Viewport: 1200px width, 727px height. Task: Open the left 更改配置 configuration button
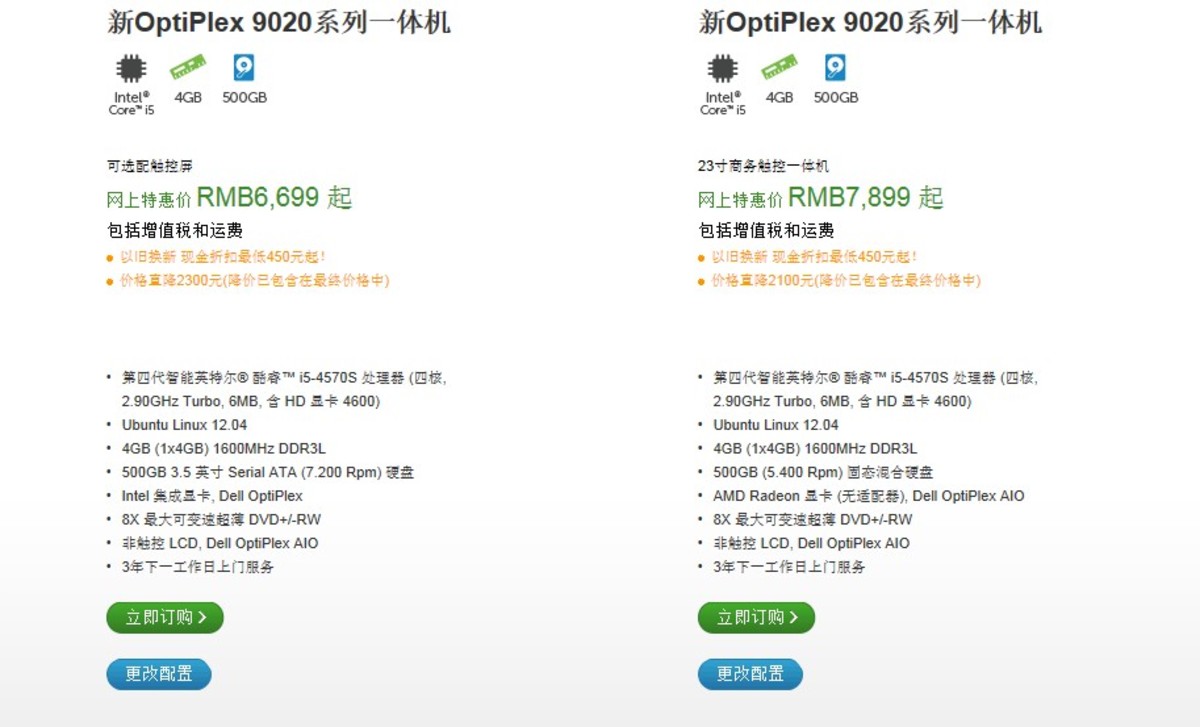tap(158, 674)
